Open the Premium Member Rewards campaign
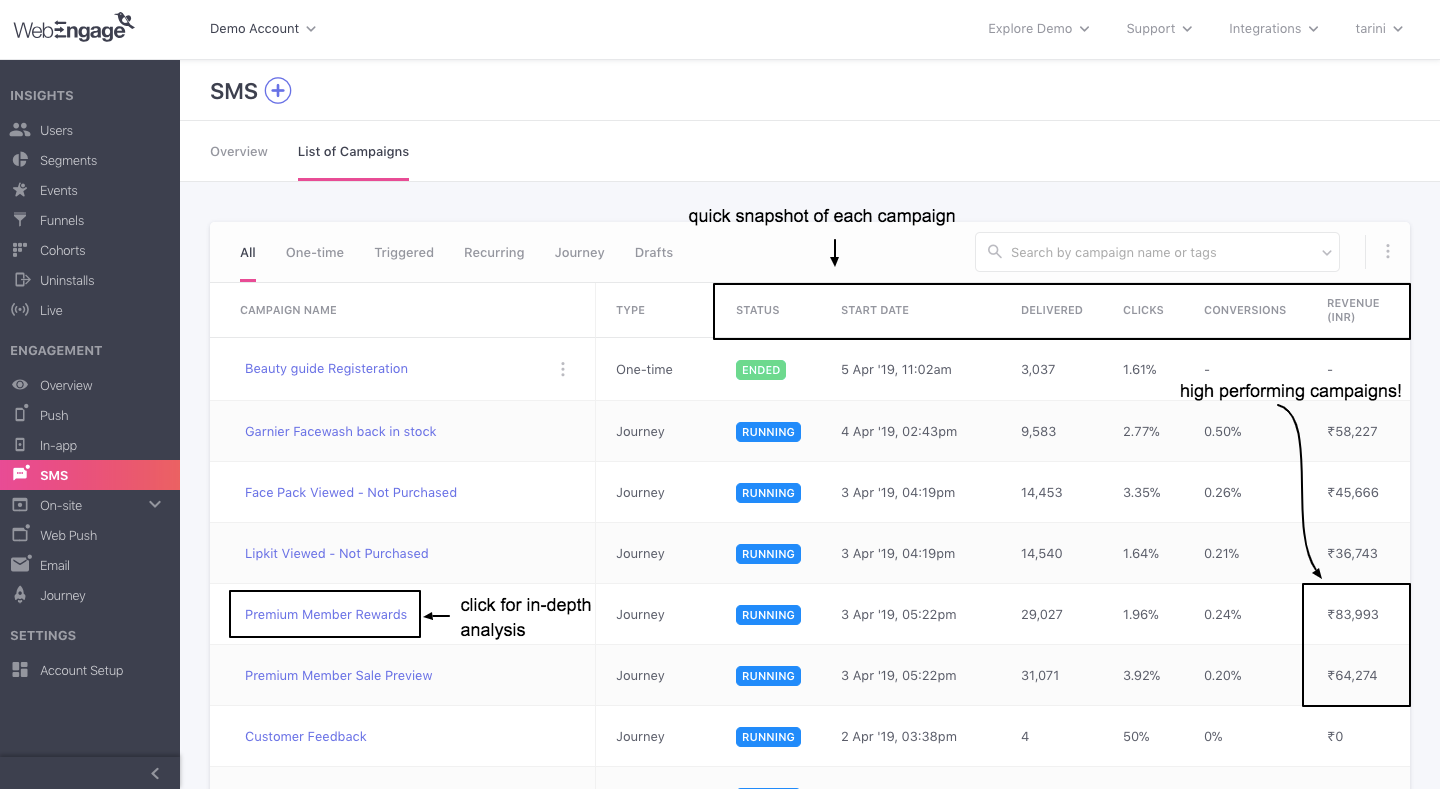The image size is (1440, 789). [x=326, y=614]
